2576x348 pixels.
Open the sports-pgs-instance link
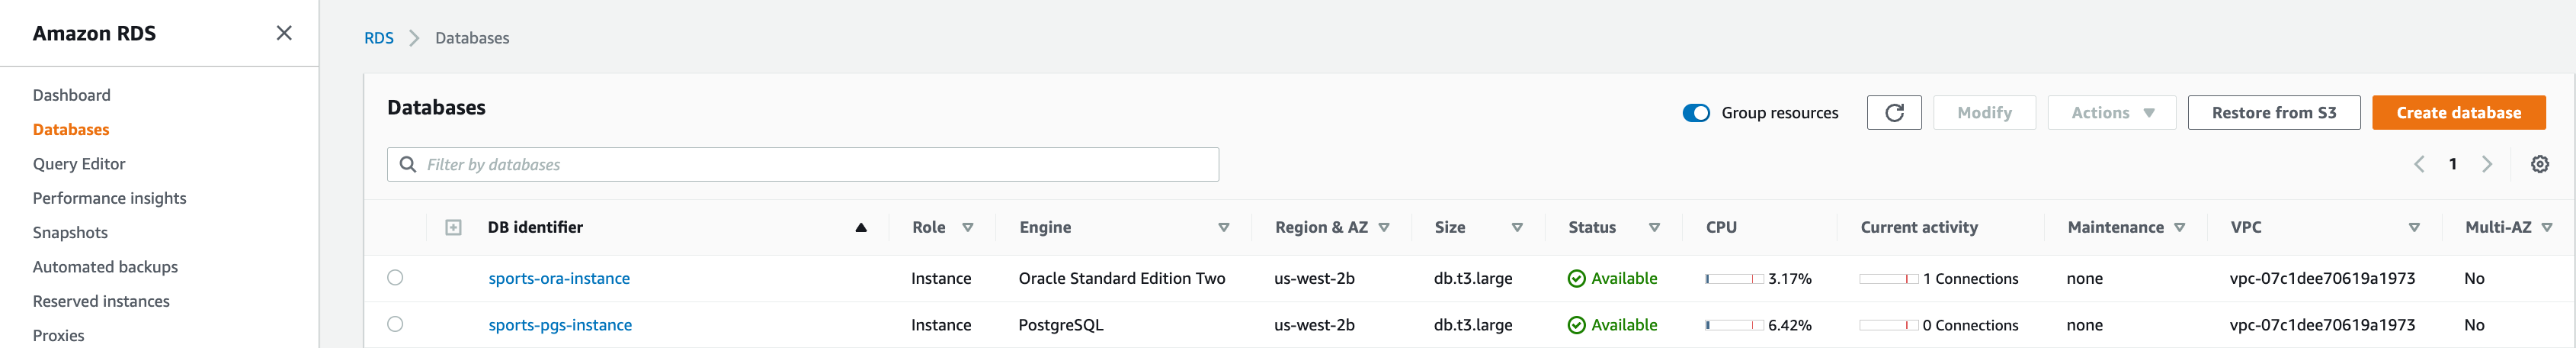(560, 325)
